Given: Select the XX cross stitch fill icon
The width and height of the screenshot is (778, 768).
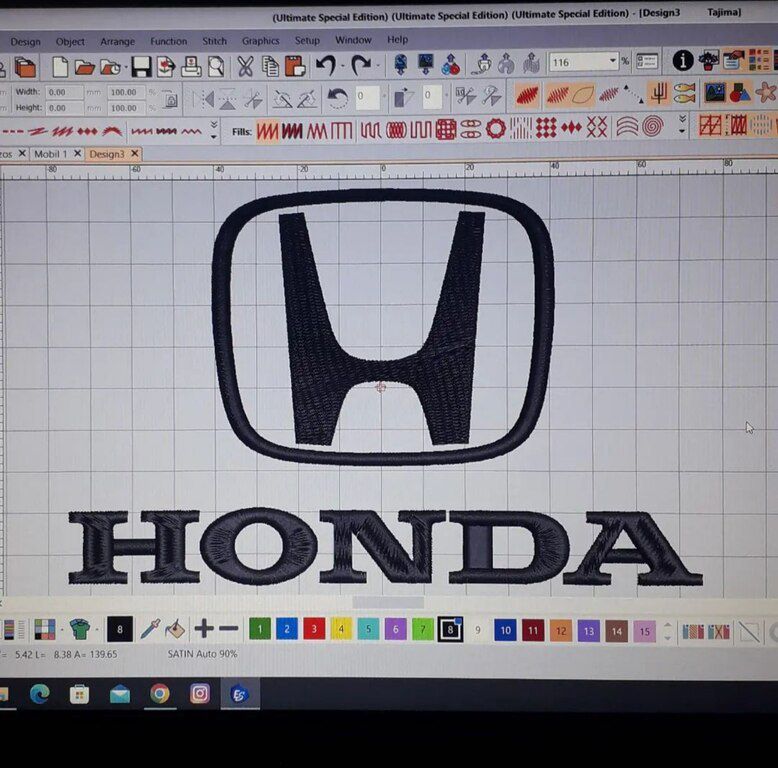Looking at the screenshot, I should click(x=596, y=127).
